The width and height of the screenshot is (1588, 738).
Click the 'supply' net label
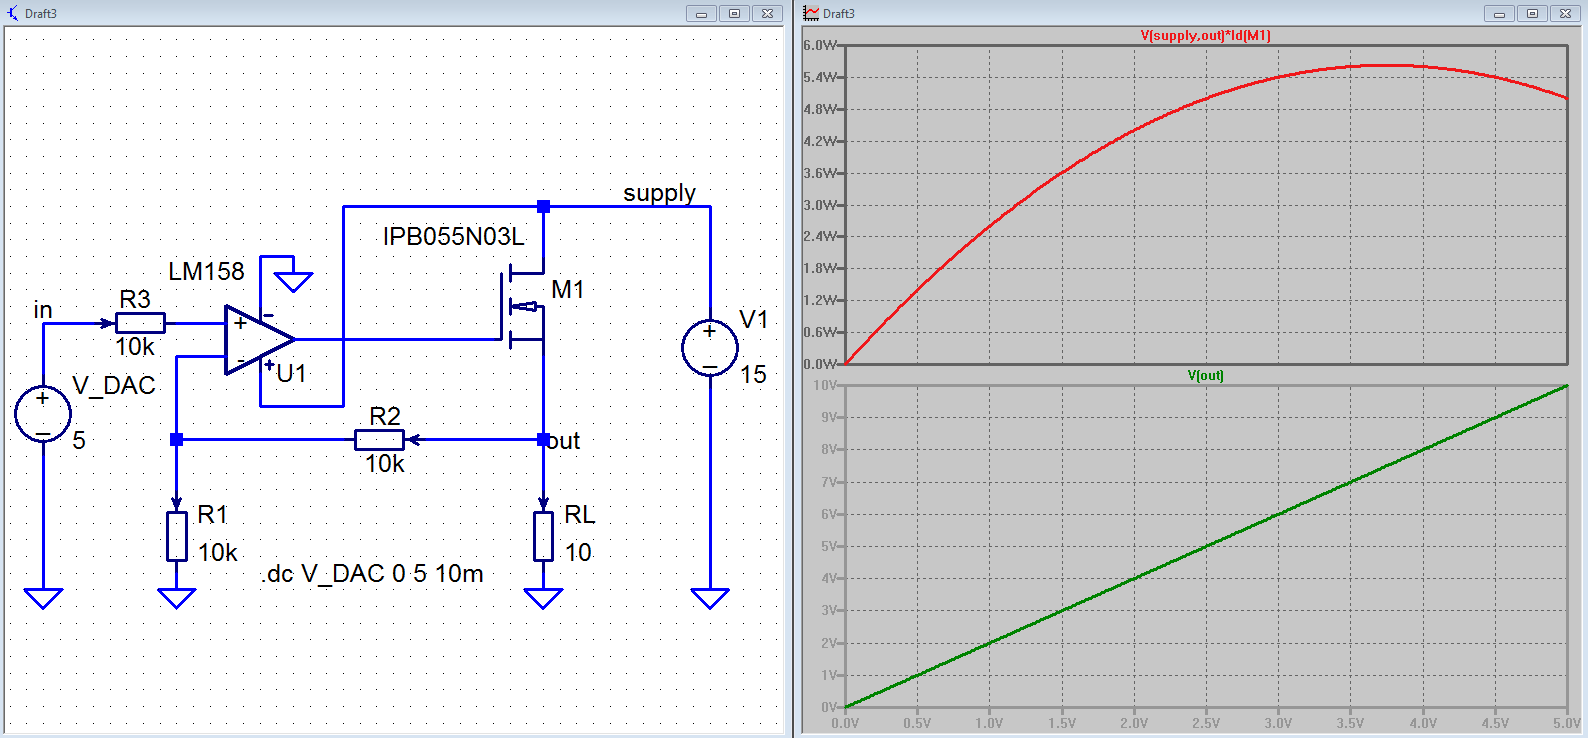coord(659,193)
